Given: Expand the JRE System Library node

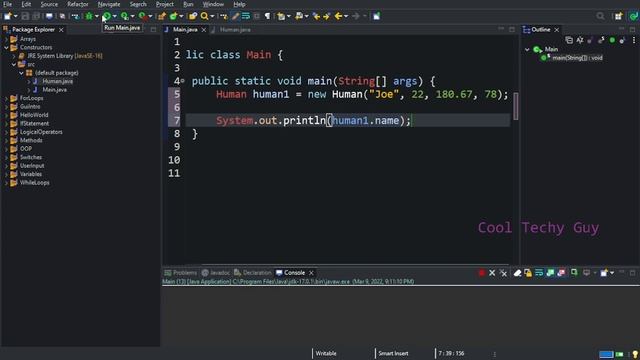Looking at the screenshot, I should tap(14, 56).
